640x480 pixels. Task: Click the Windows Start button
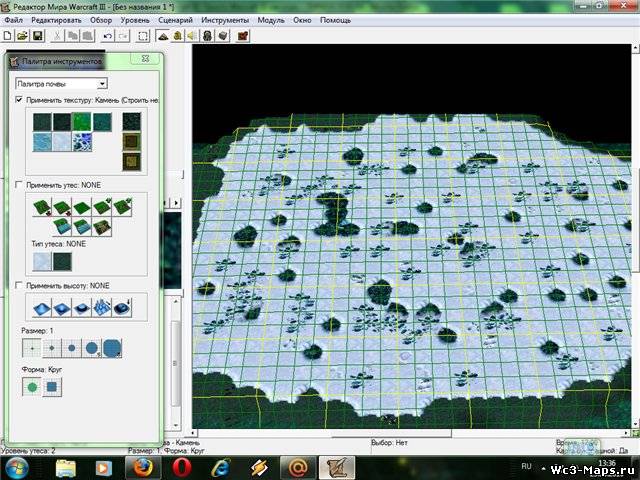coord(17,466)
